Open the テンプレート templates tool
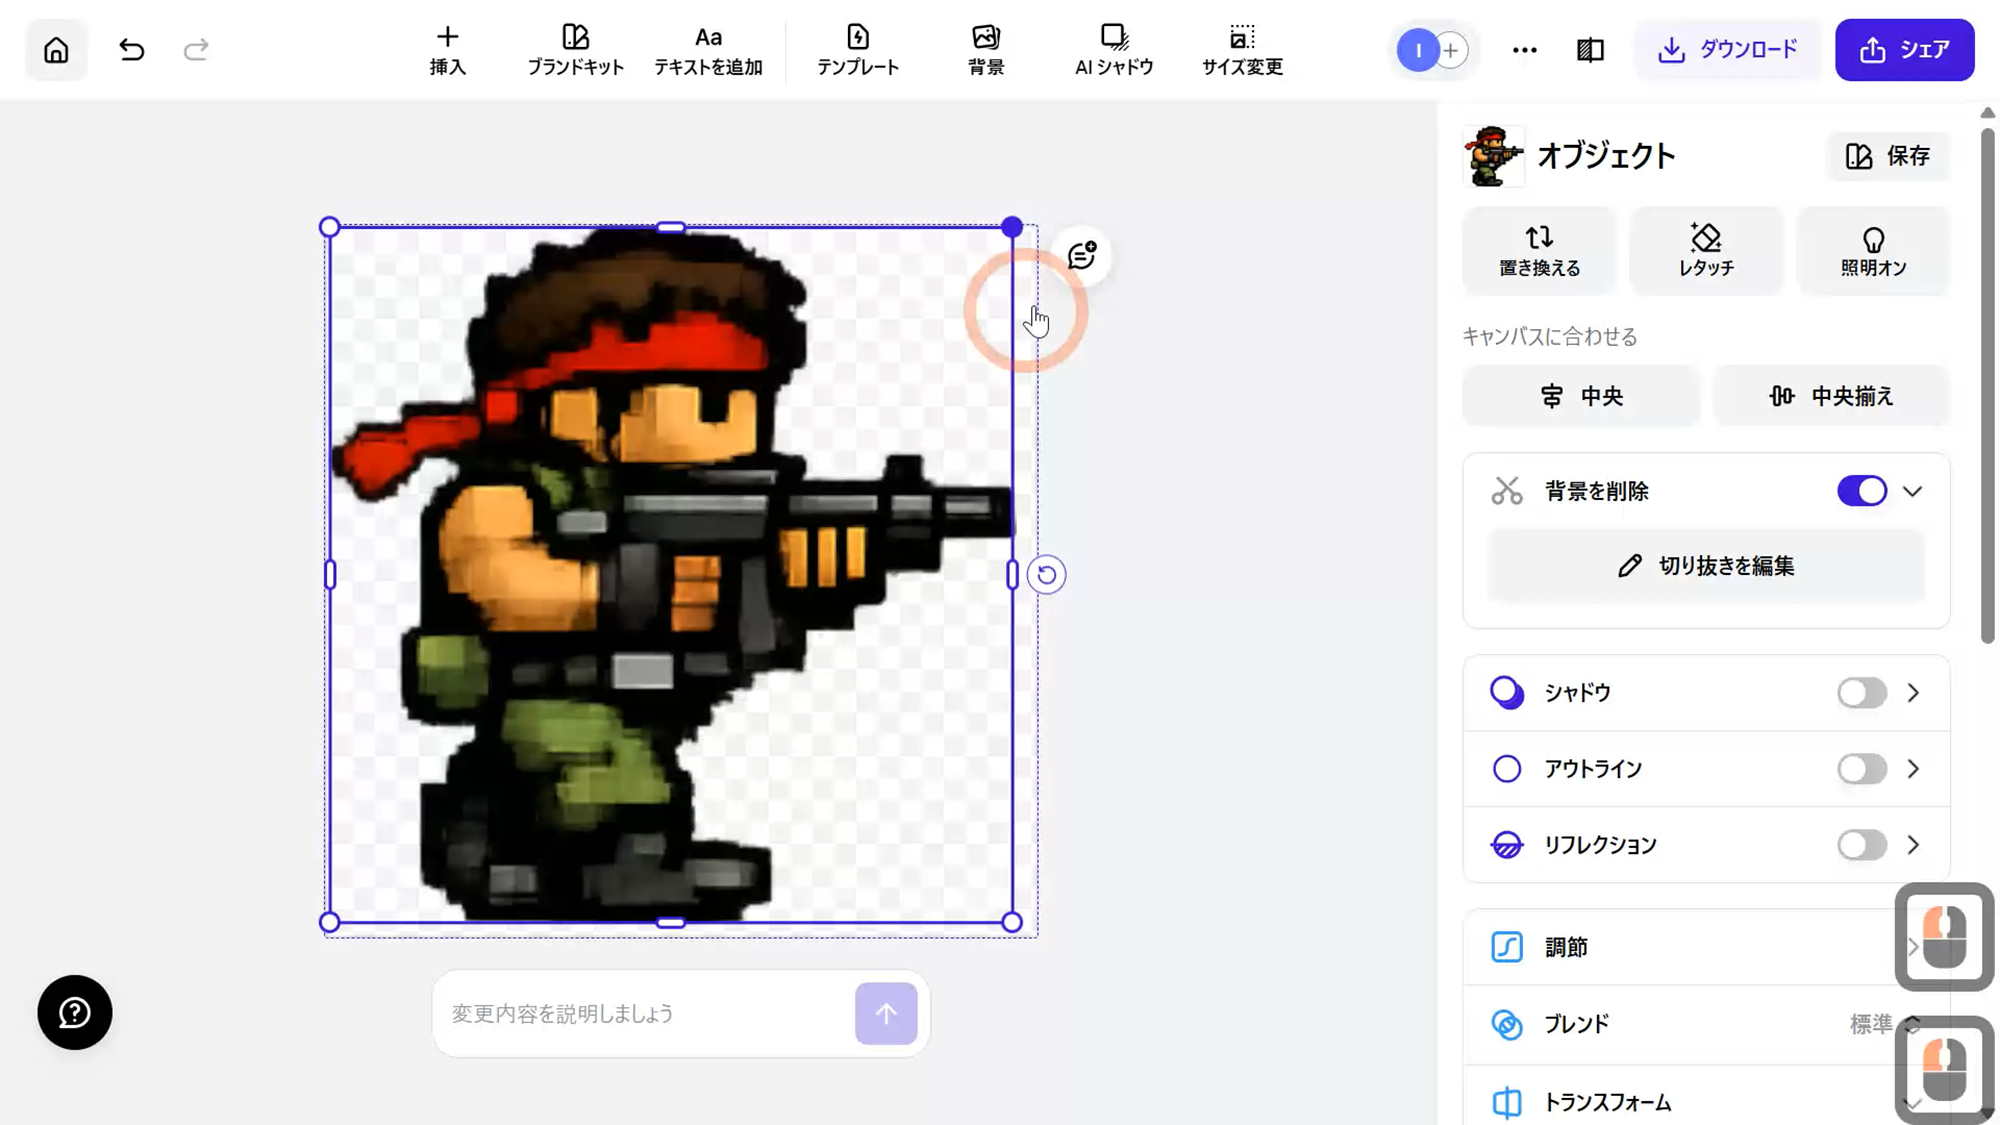Viewport: 2000px width, 1125px height. pos(858,50)
